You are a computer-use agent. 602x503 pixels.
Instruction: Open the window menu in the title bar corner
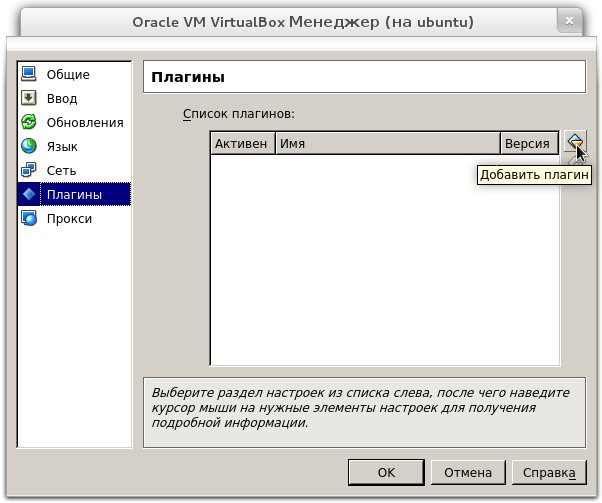(18, 21)
